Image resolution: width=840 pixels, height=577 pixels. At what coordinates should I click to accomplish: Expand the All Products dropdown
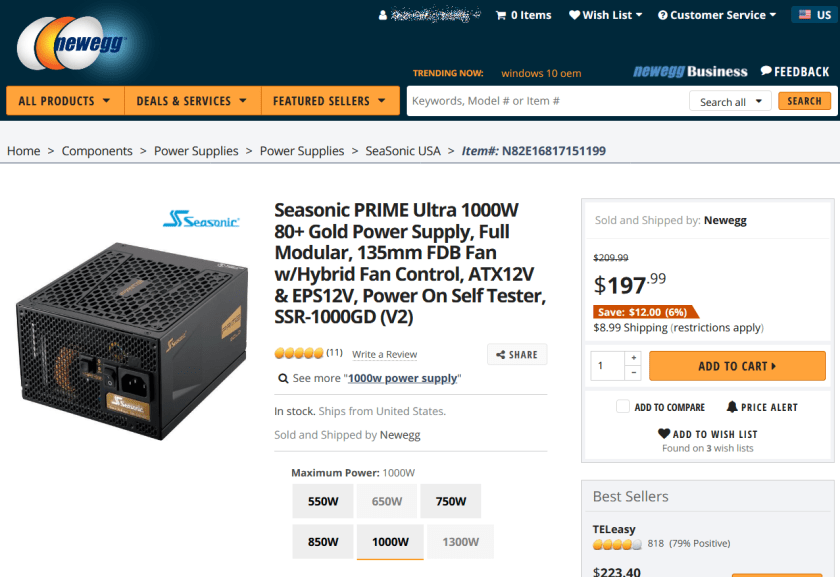tap(65, 101)
